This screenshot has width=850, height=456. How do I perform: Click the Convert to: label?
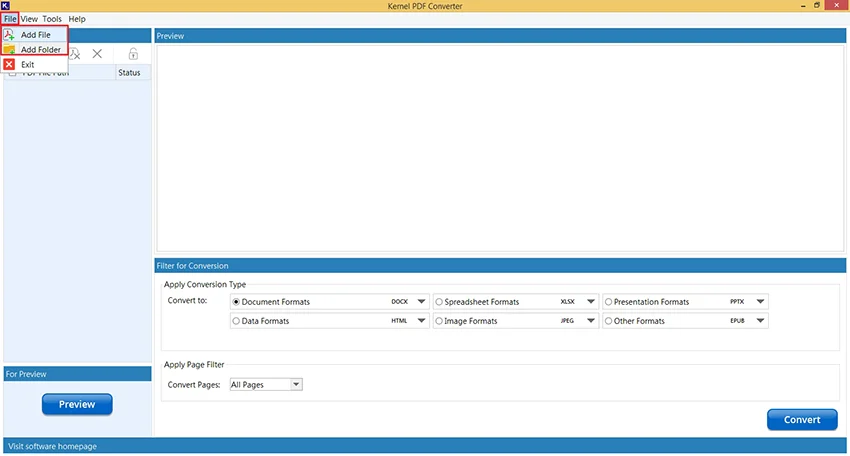(187, 300)
